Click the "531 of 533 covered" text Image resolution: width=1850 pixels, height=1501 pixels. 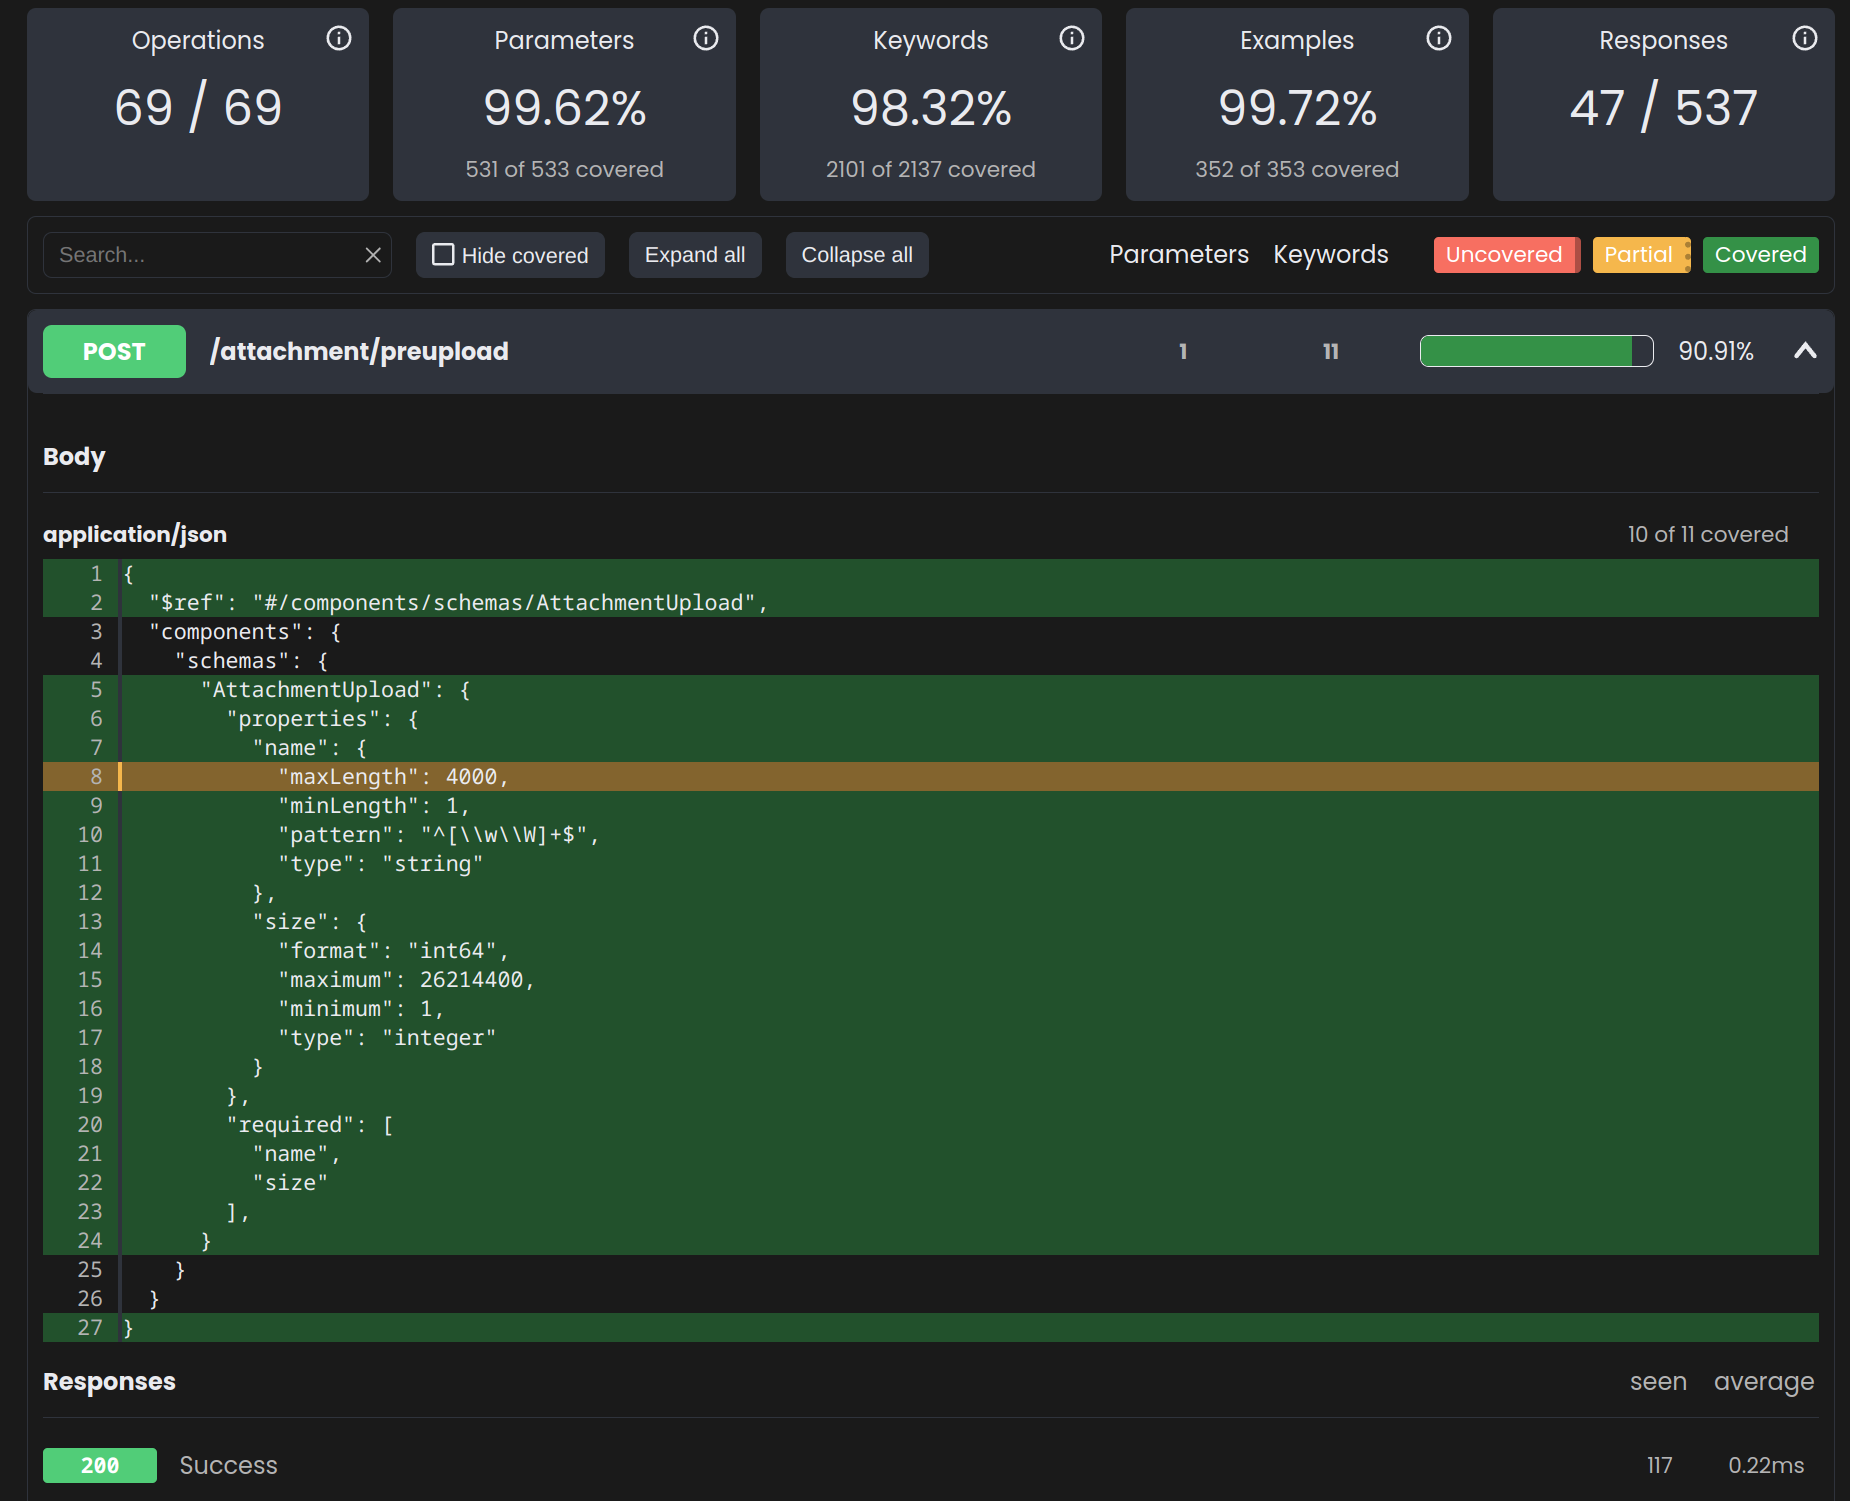click(565, 169)
